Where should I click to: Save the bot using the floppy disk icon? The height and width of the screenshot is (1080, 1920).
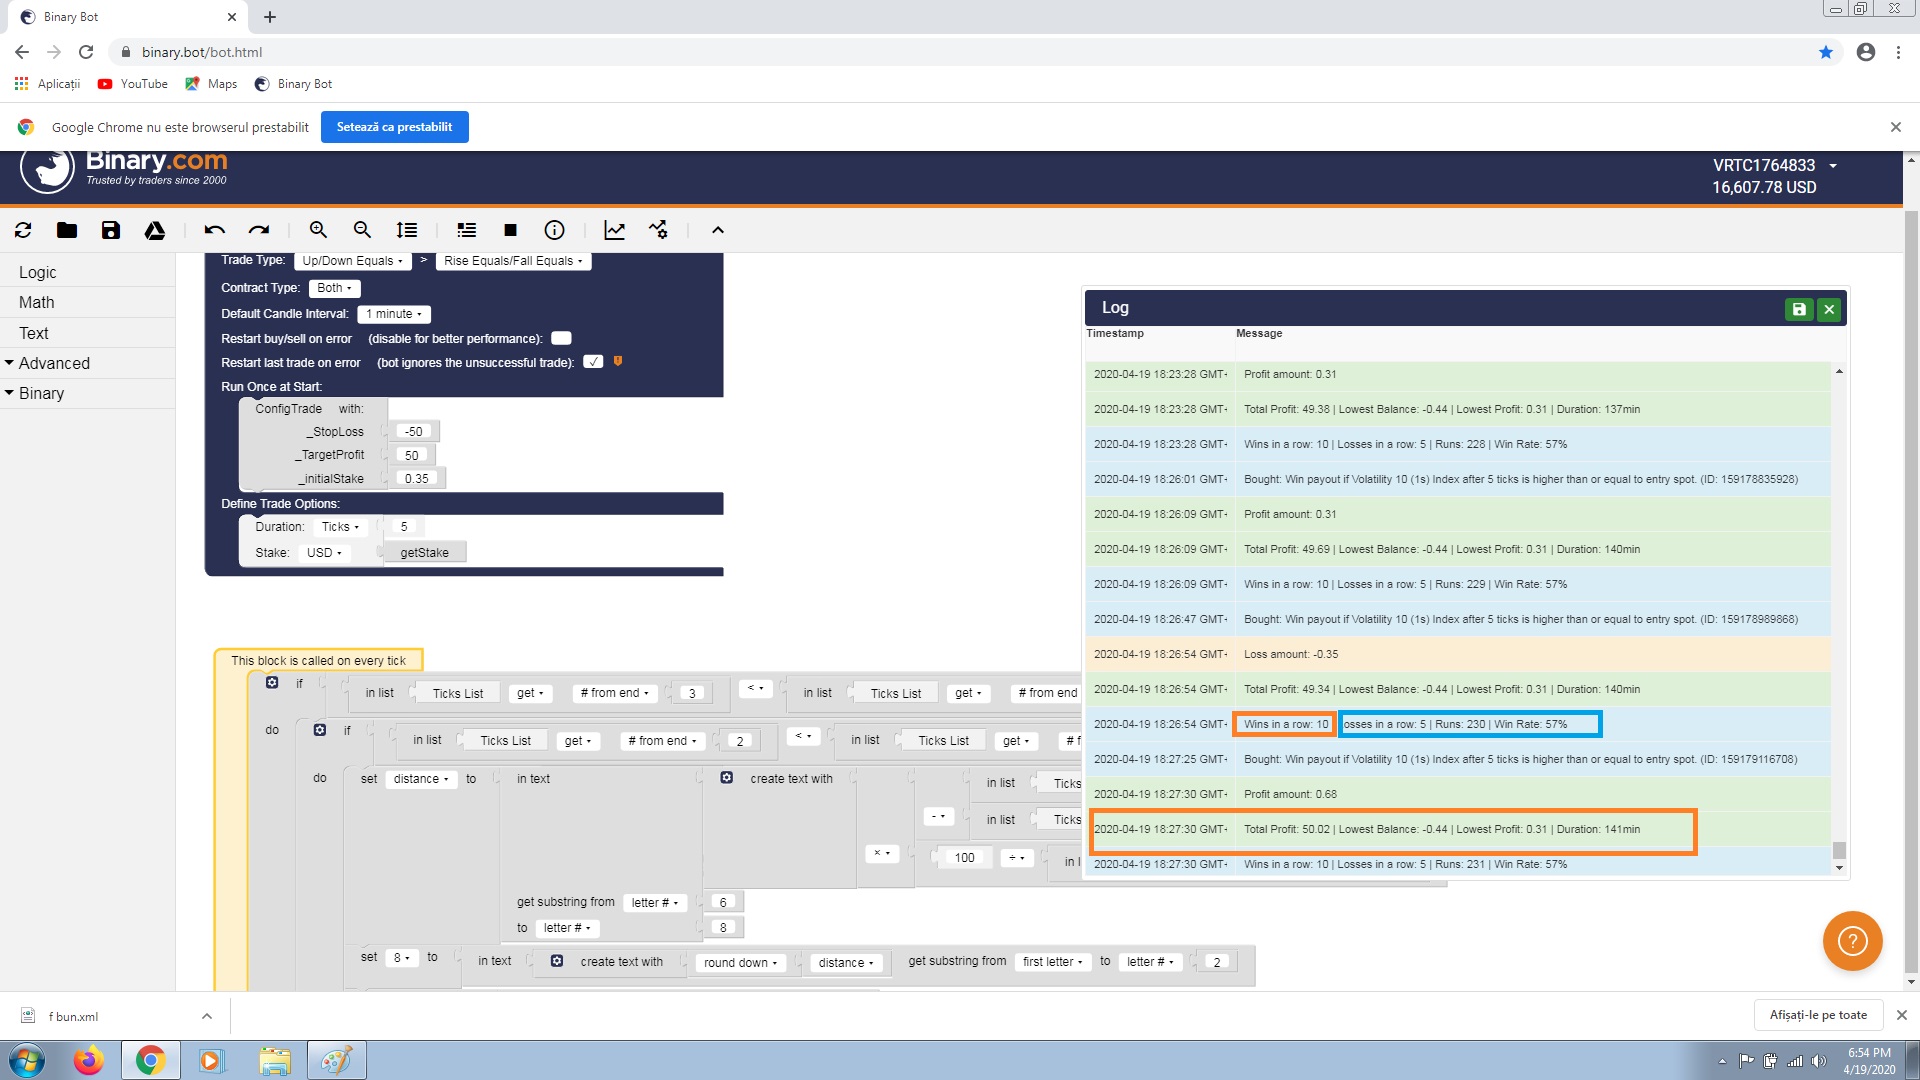110,230
